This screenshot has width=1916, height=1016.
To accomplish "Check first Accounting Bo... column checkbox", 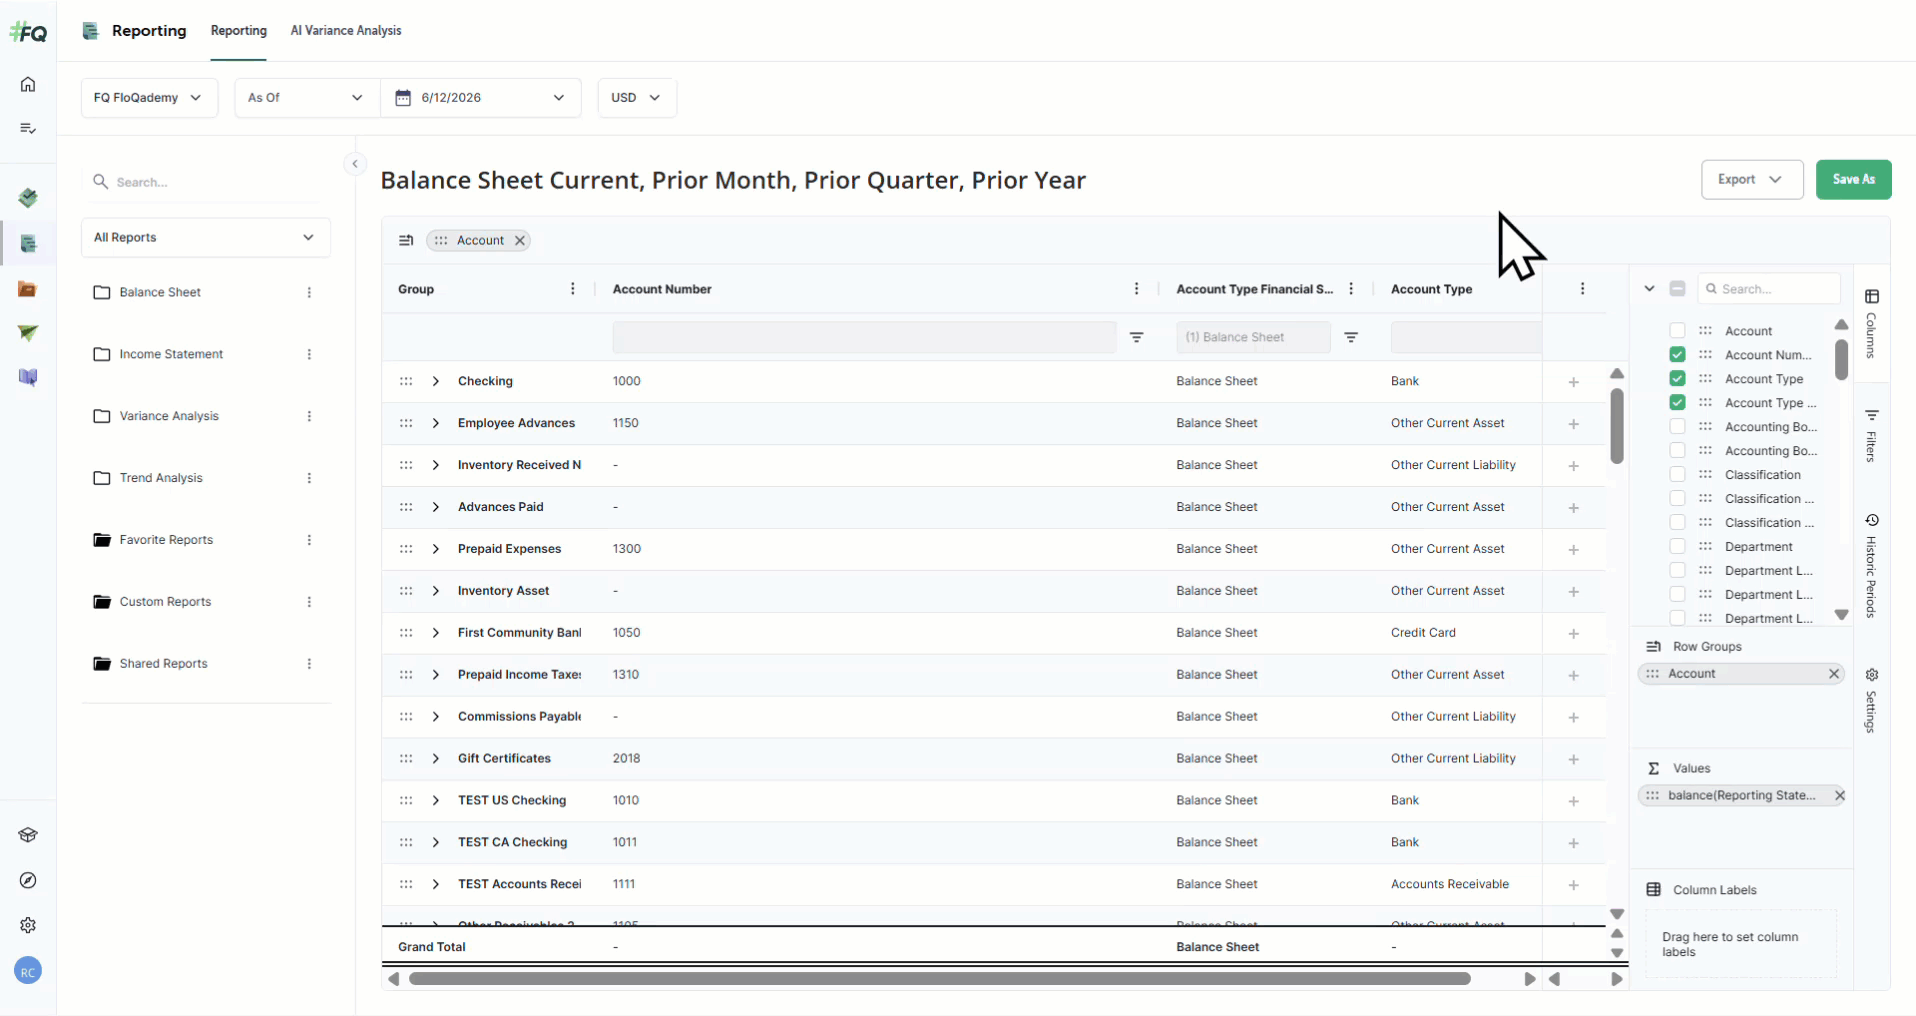I will coord(1678,427).
